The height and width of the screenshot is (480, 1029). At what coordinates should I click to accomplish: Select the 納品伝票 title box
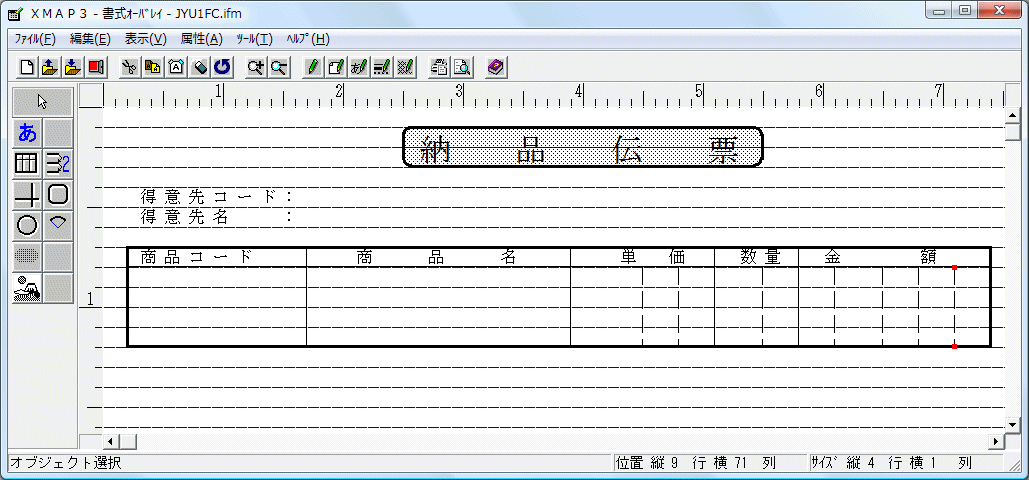click(x=582, y=146)
